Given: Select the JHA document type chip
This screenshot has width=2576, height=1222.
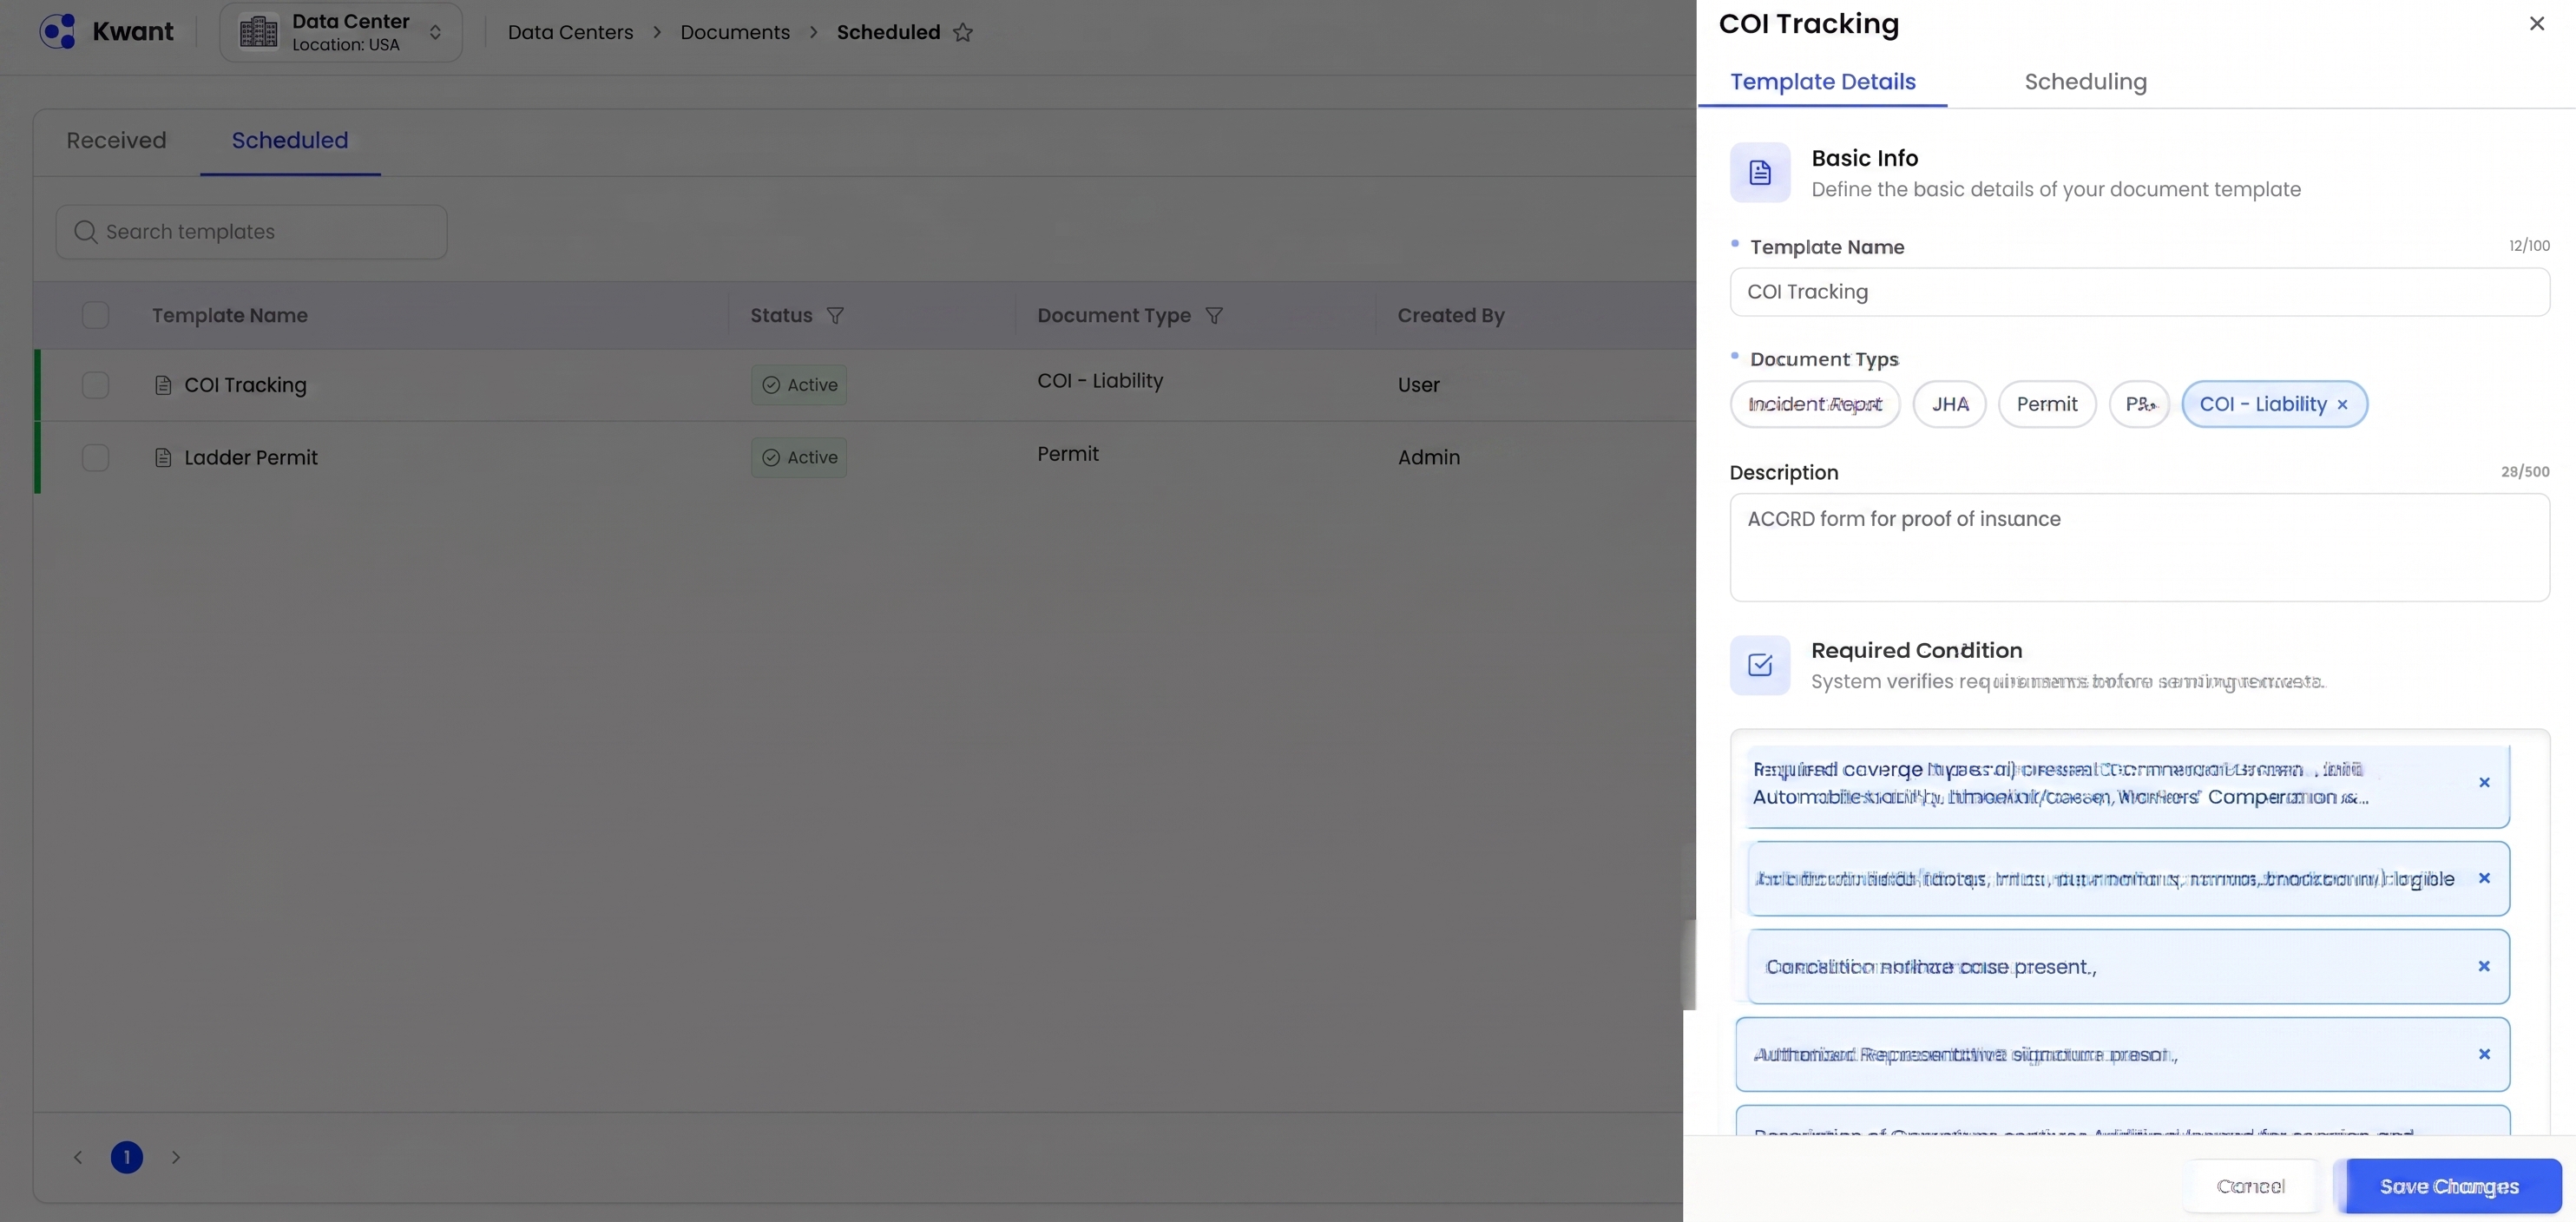Looking at the screenshot, I should click(x=1950, y=404).
